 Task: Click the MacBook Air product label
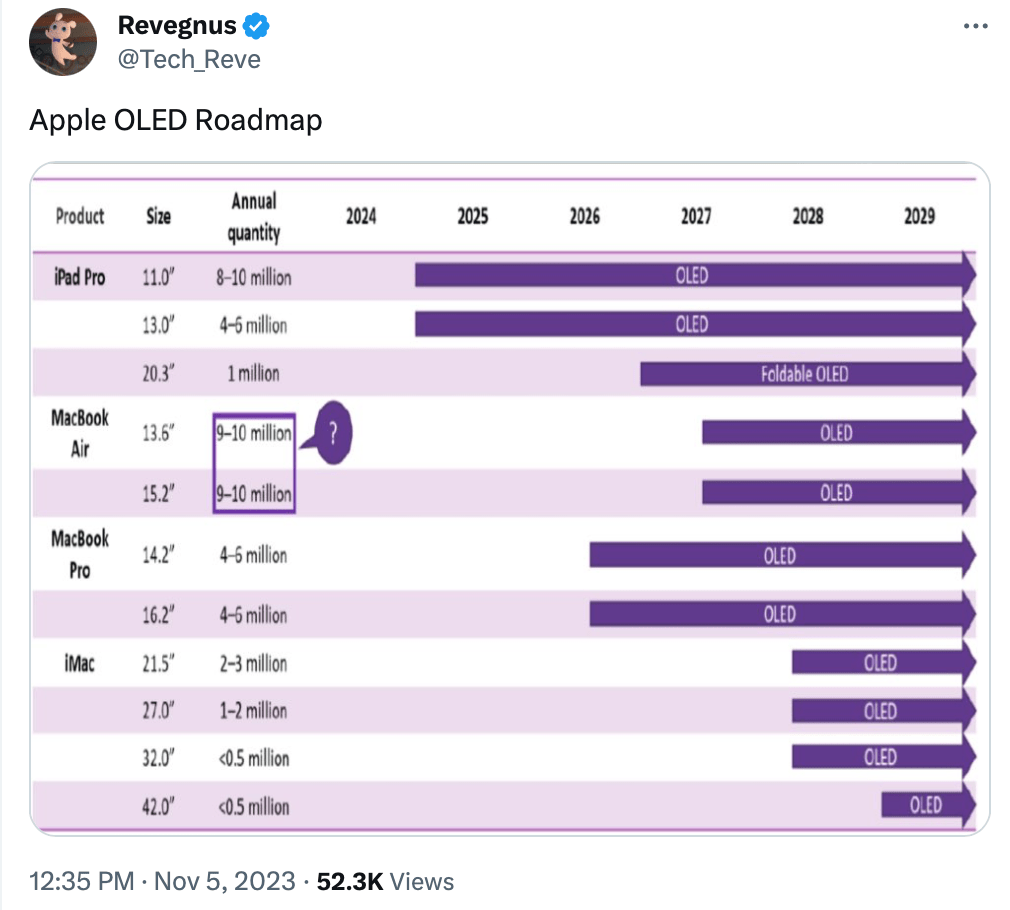80,433
